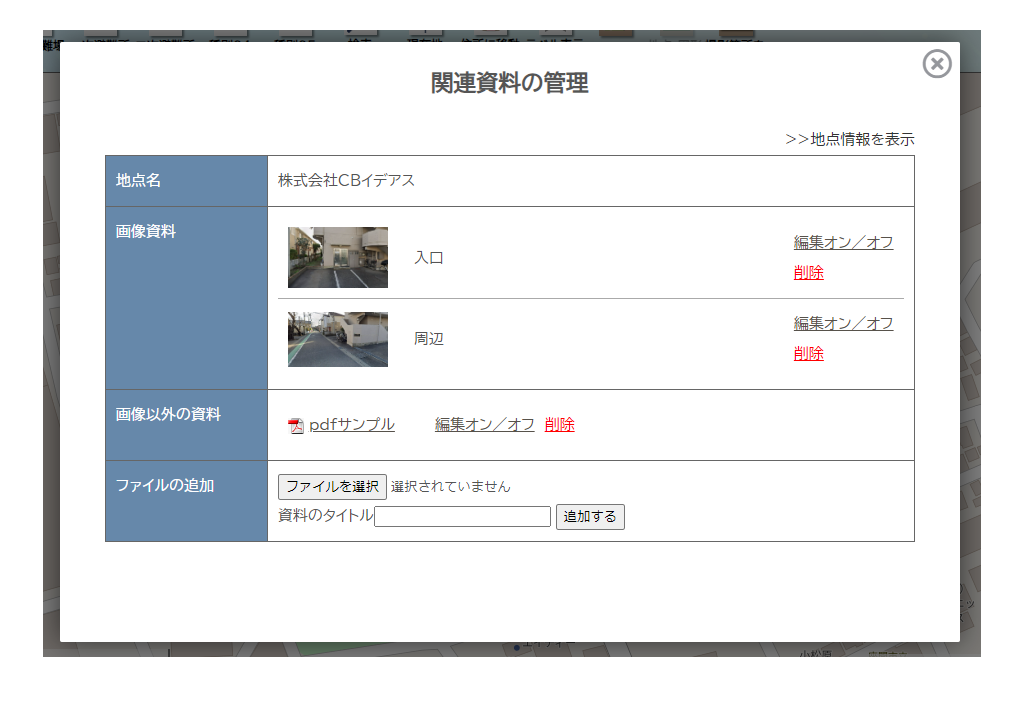
Task: Show location details via 地点情報を表示 link
Action: pyautogui.click(x=850, y=140)
